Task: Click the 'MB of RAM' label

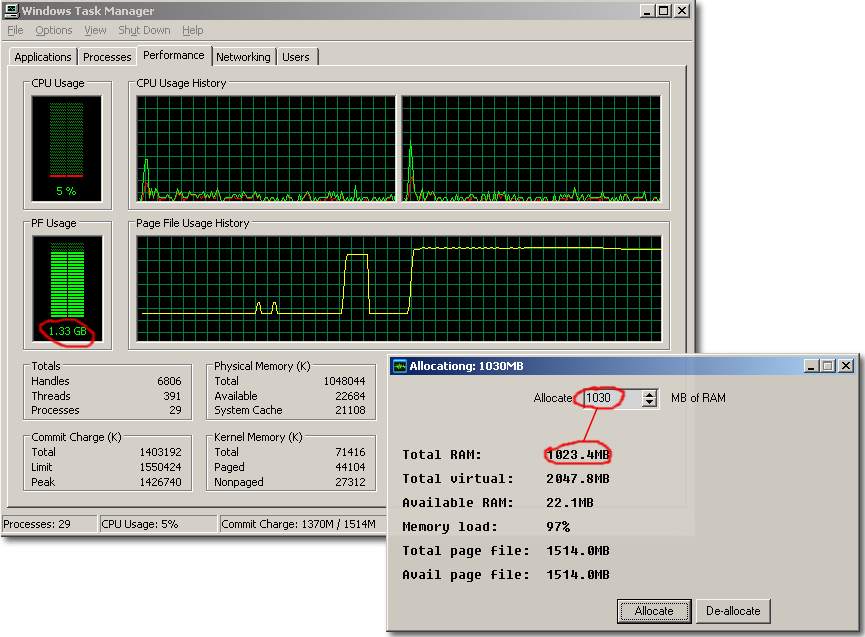Action: coord(698,398)
